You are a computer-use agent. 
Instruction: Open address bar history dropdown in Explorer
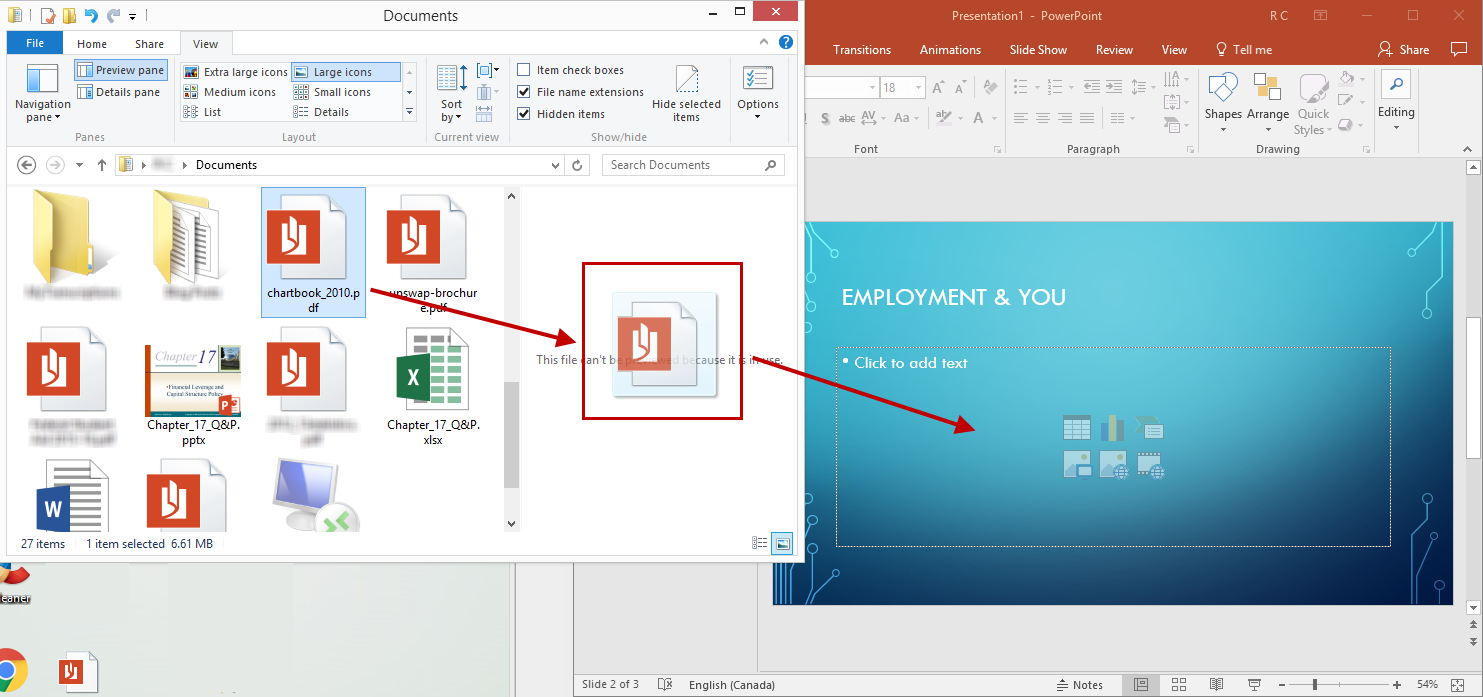point(556,165)
